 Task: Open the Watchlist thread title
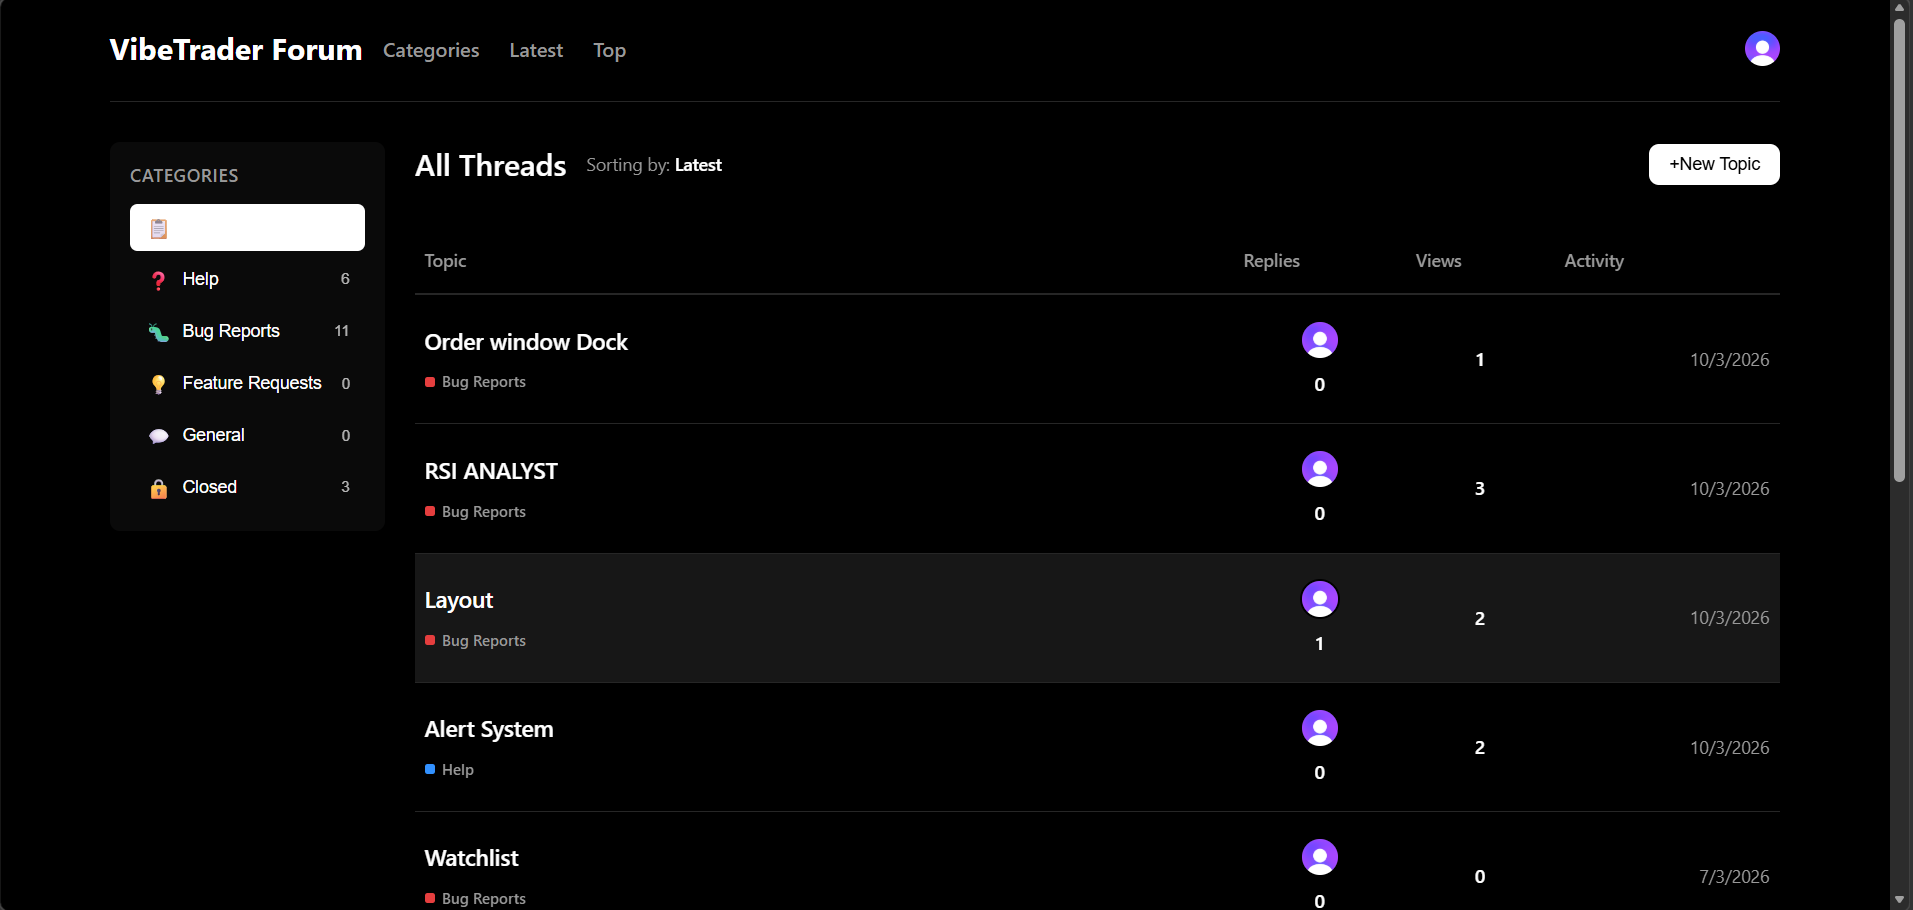pos(471,859)
